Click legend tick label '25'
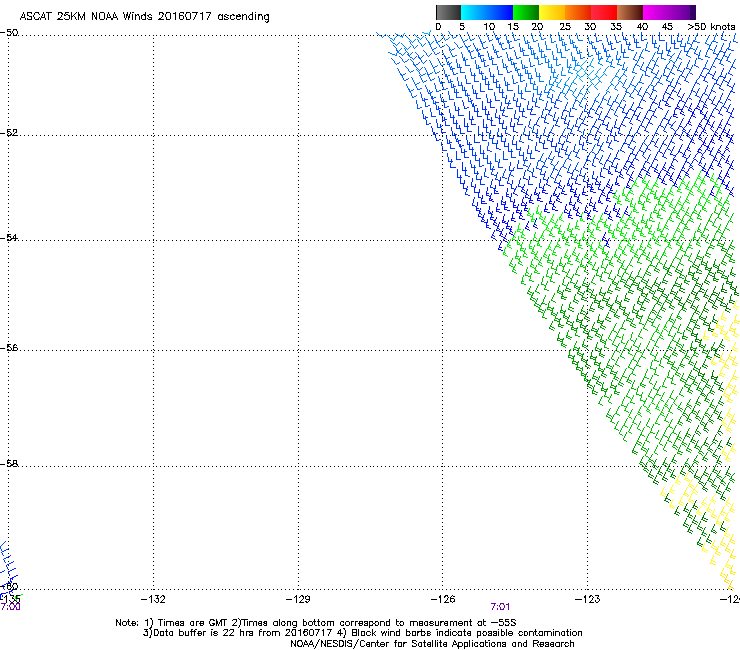Image resolution: width=740 pixels, height=650 pixels. (x=565, y=27)
